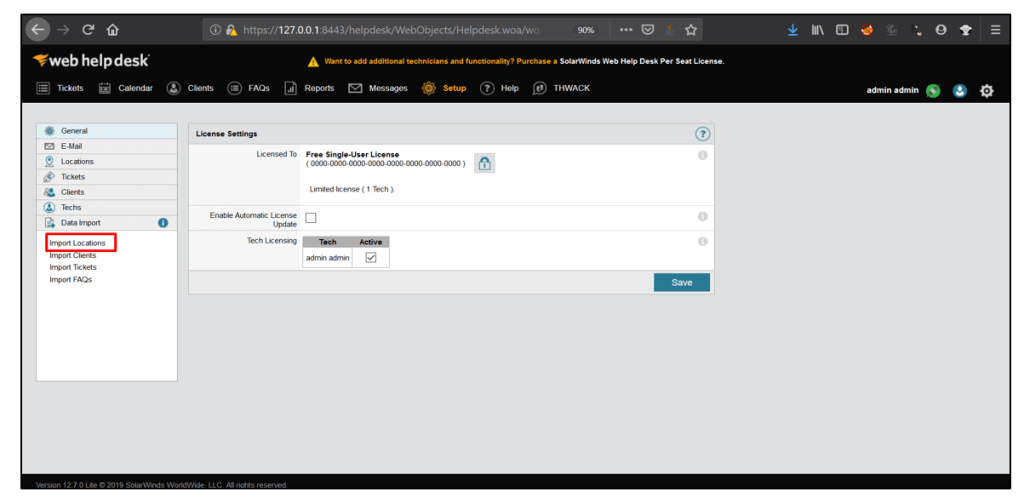Image resolution: width=1024 pixels, height=503 pixels.
Task: Select General in setup sidebar
Action: pyautogui.click(x=107, y=131)
